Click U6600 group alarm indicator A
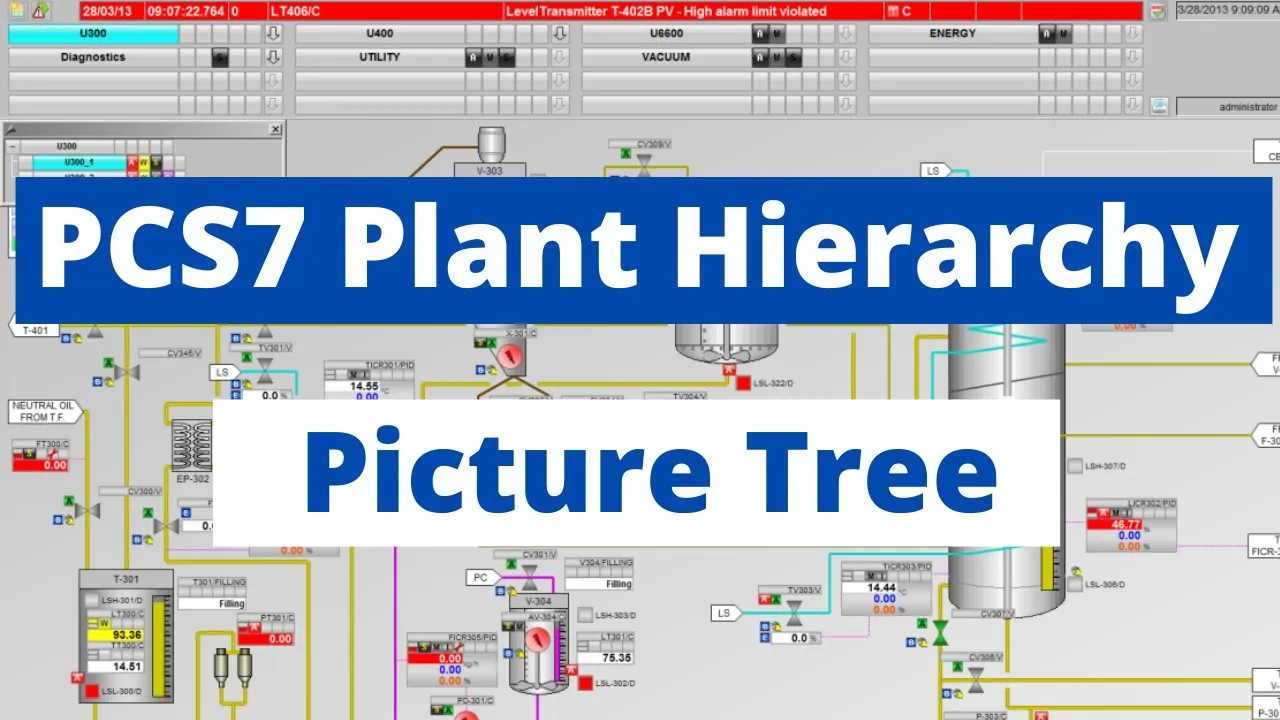1280x720 pixels. pyautogui.click(x=760, y=34)
